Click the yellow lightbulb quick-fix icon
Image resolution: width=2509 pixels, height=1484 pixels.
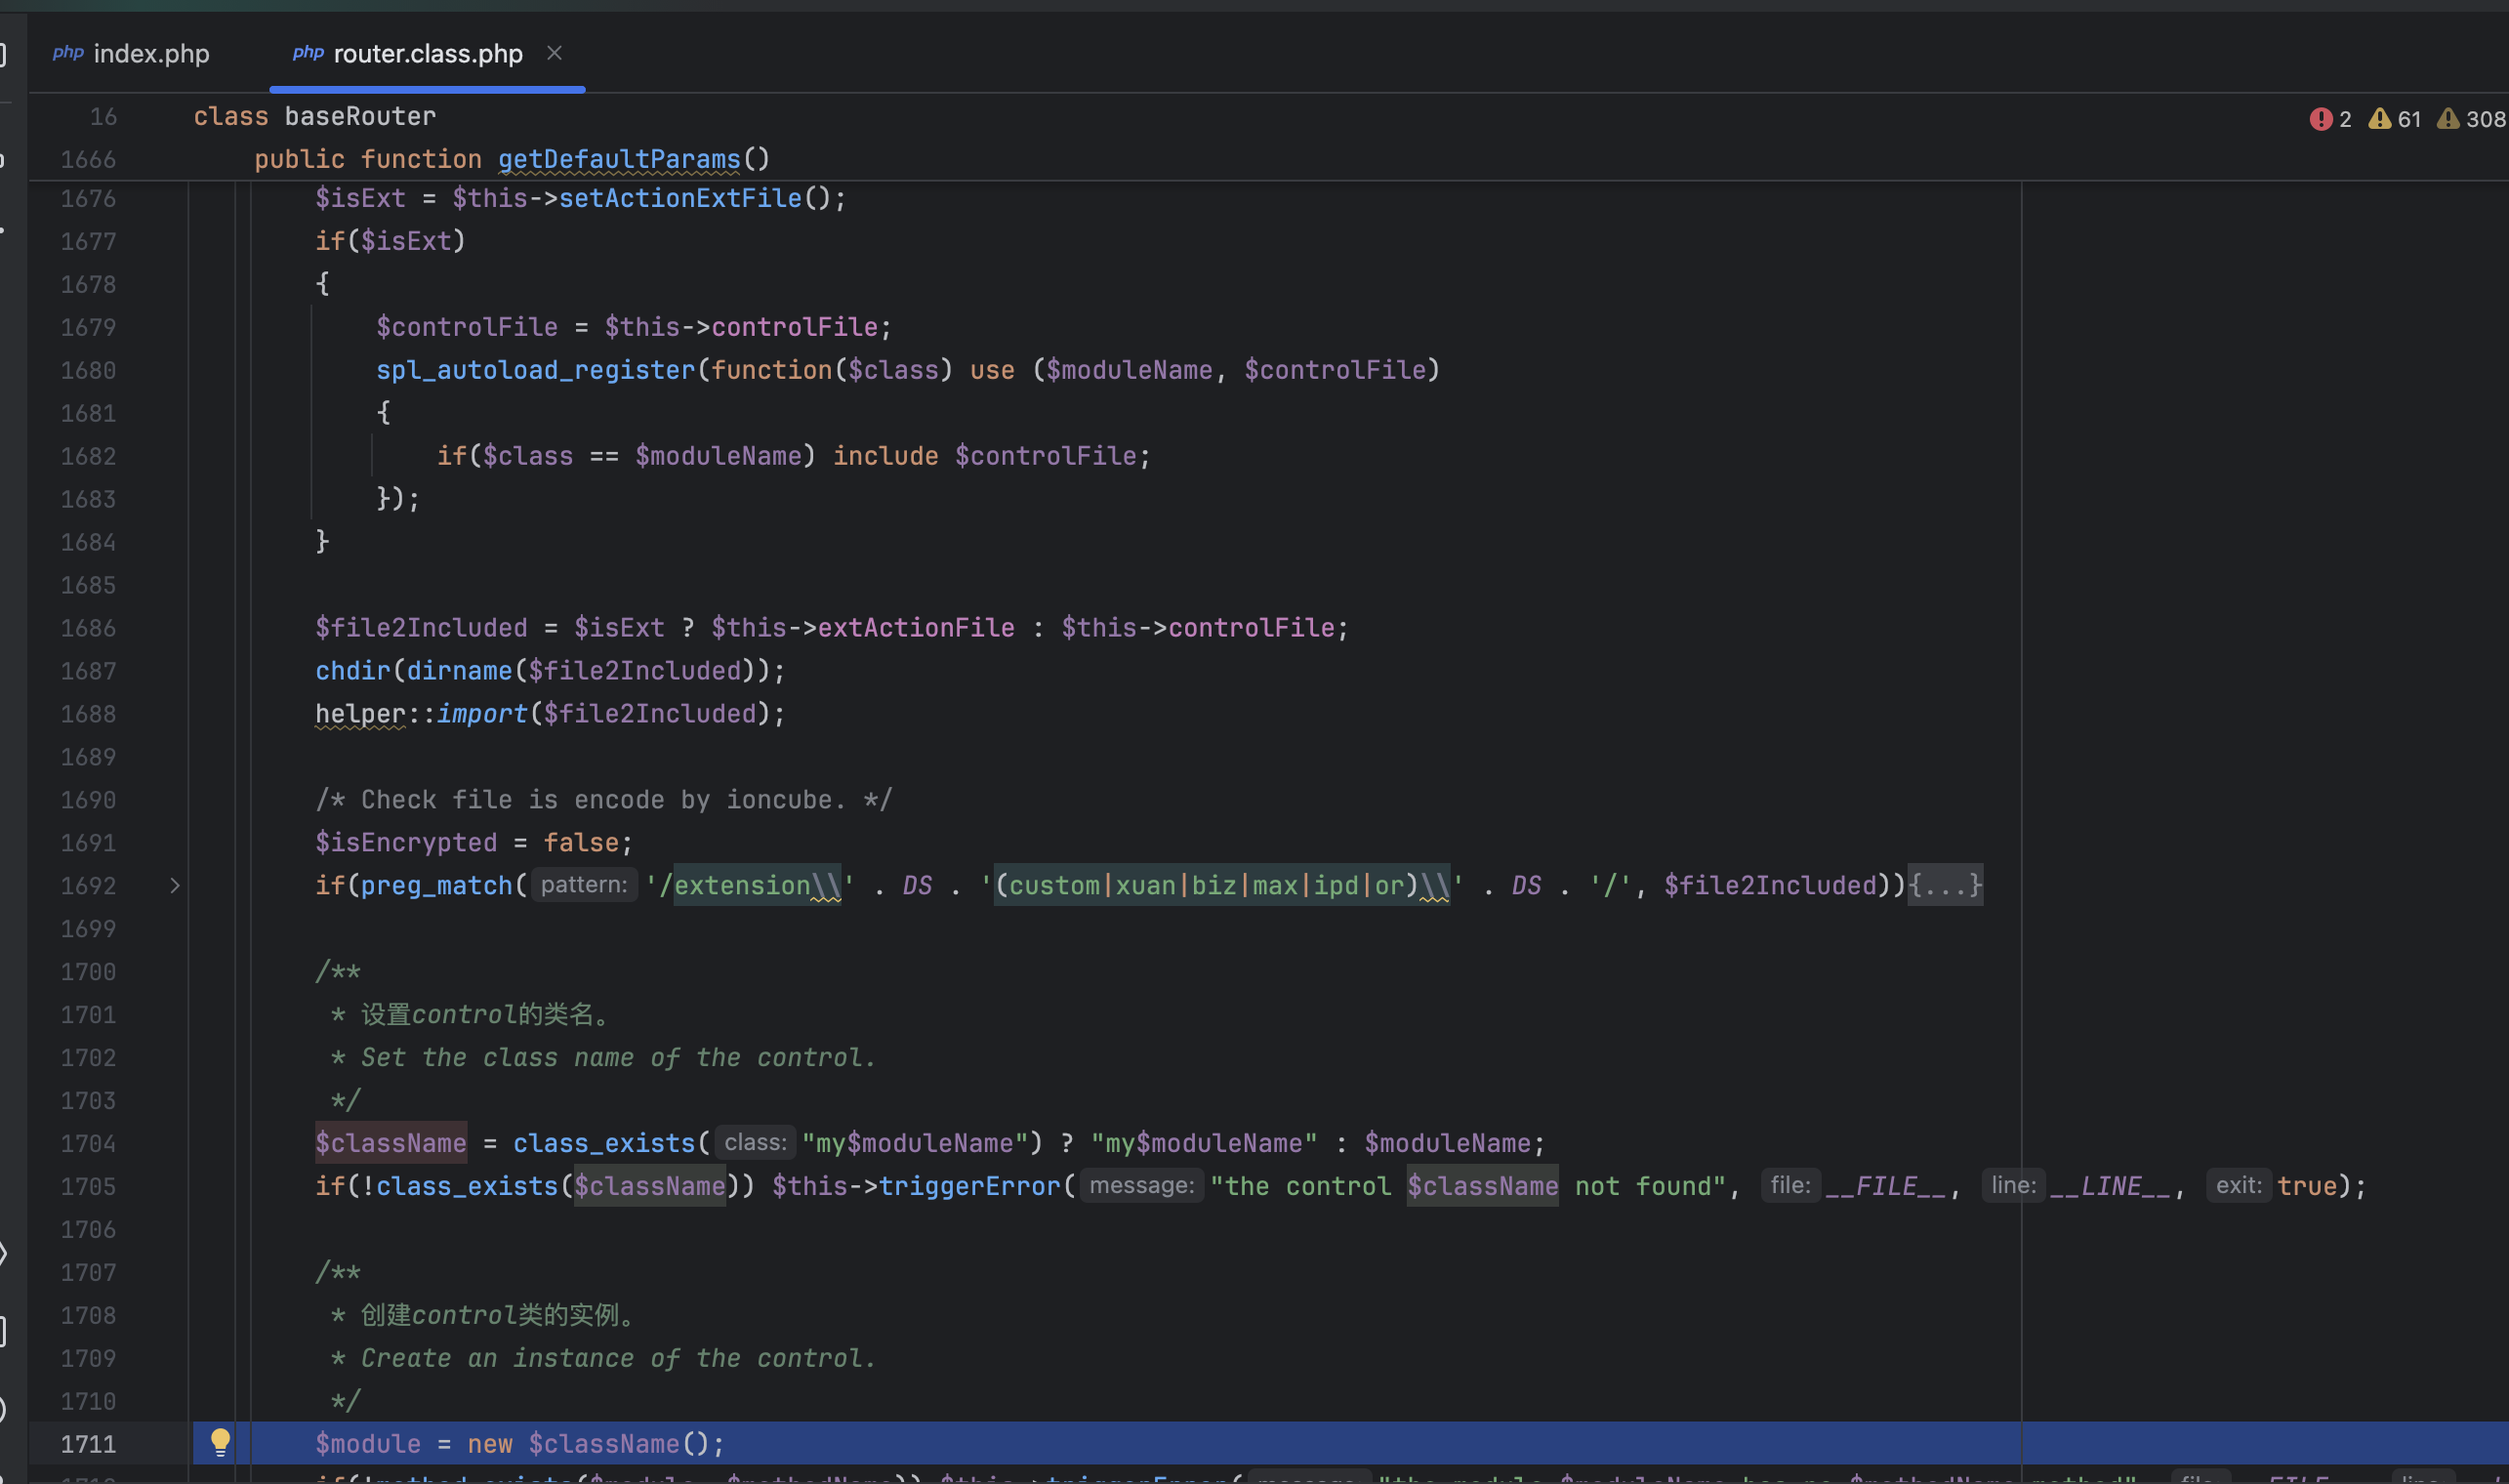pos(220,1441)
